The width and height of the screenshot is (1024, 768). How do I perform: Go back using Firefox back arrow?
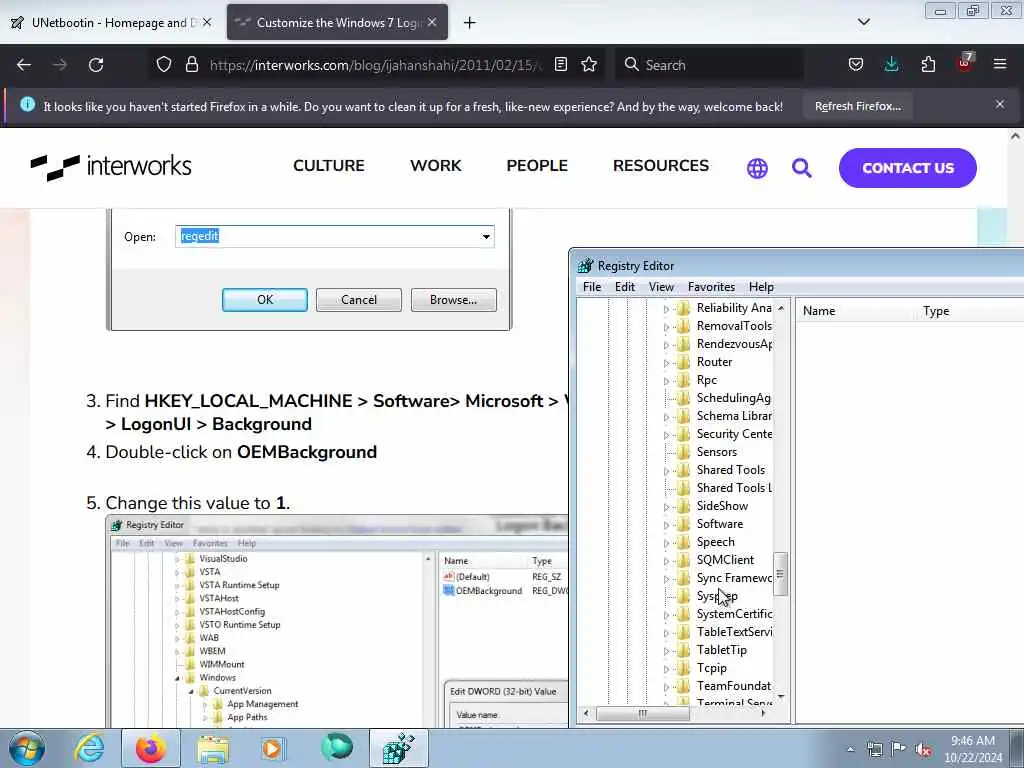[x=24, y=65]
